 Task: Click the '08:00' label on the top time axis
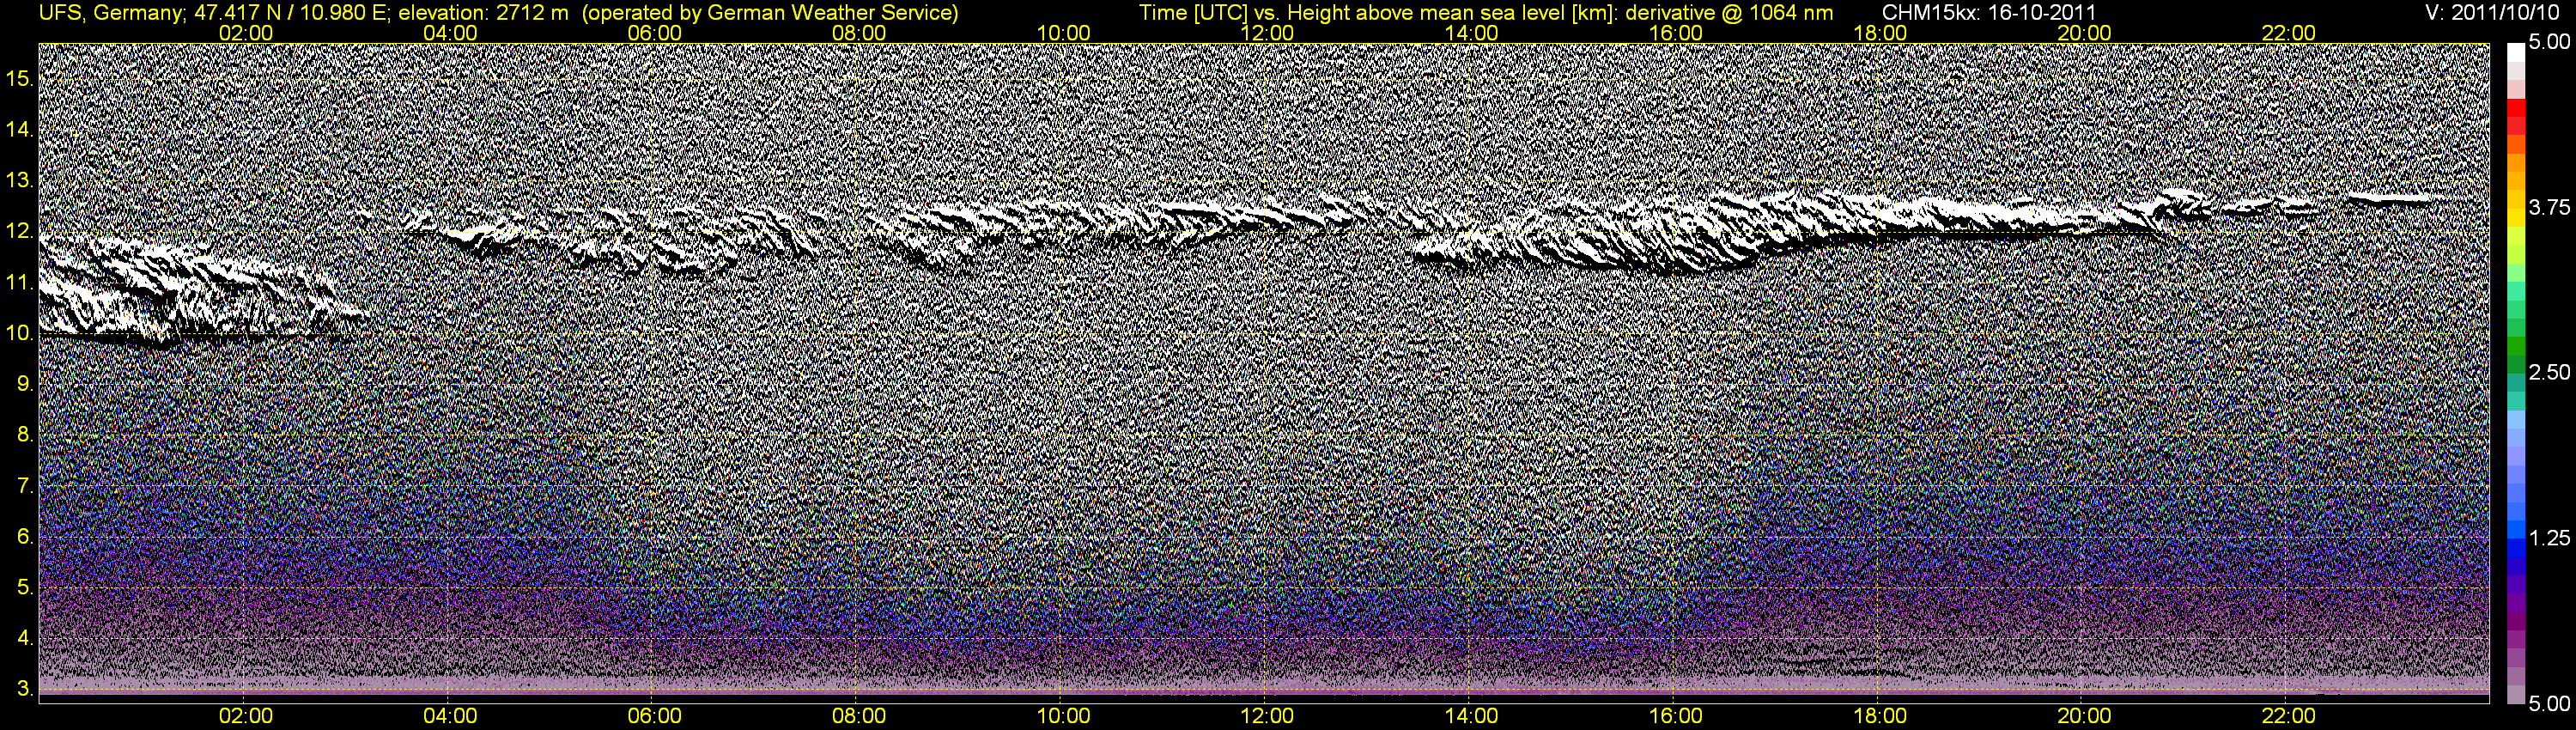pyautogui.click(x=859, y=33)
